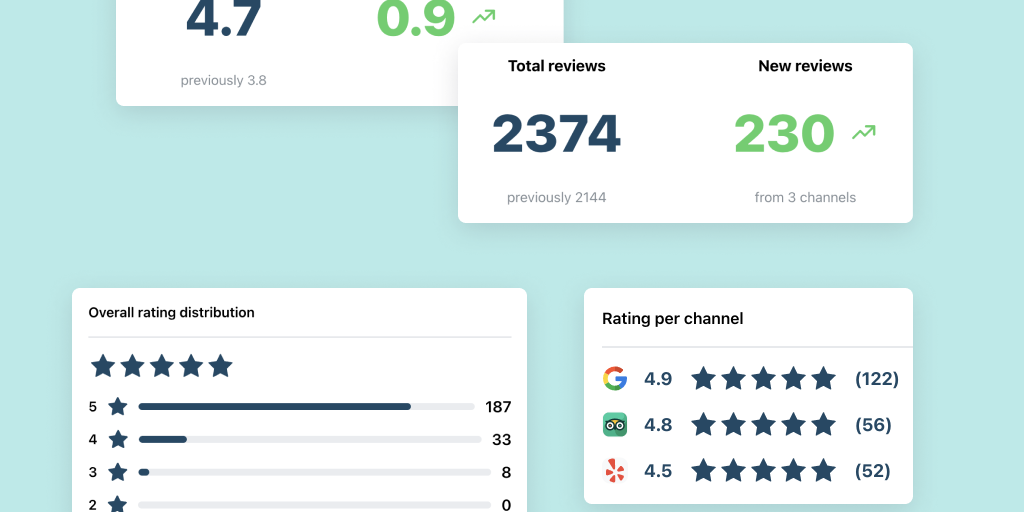1024x512 pixels.
Task: Click the green trend arrow beside 0.9
Action: click(x=483, y=16)
